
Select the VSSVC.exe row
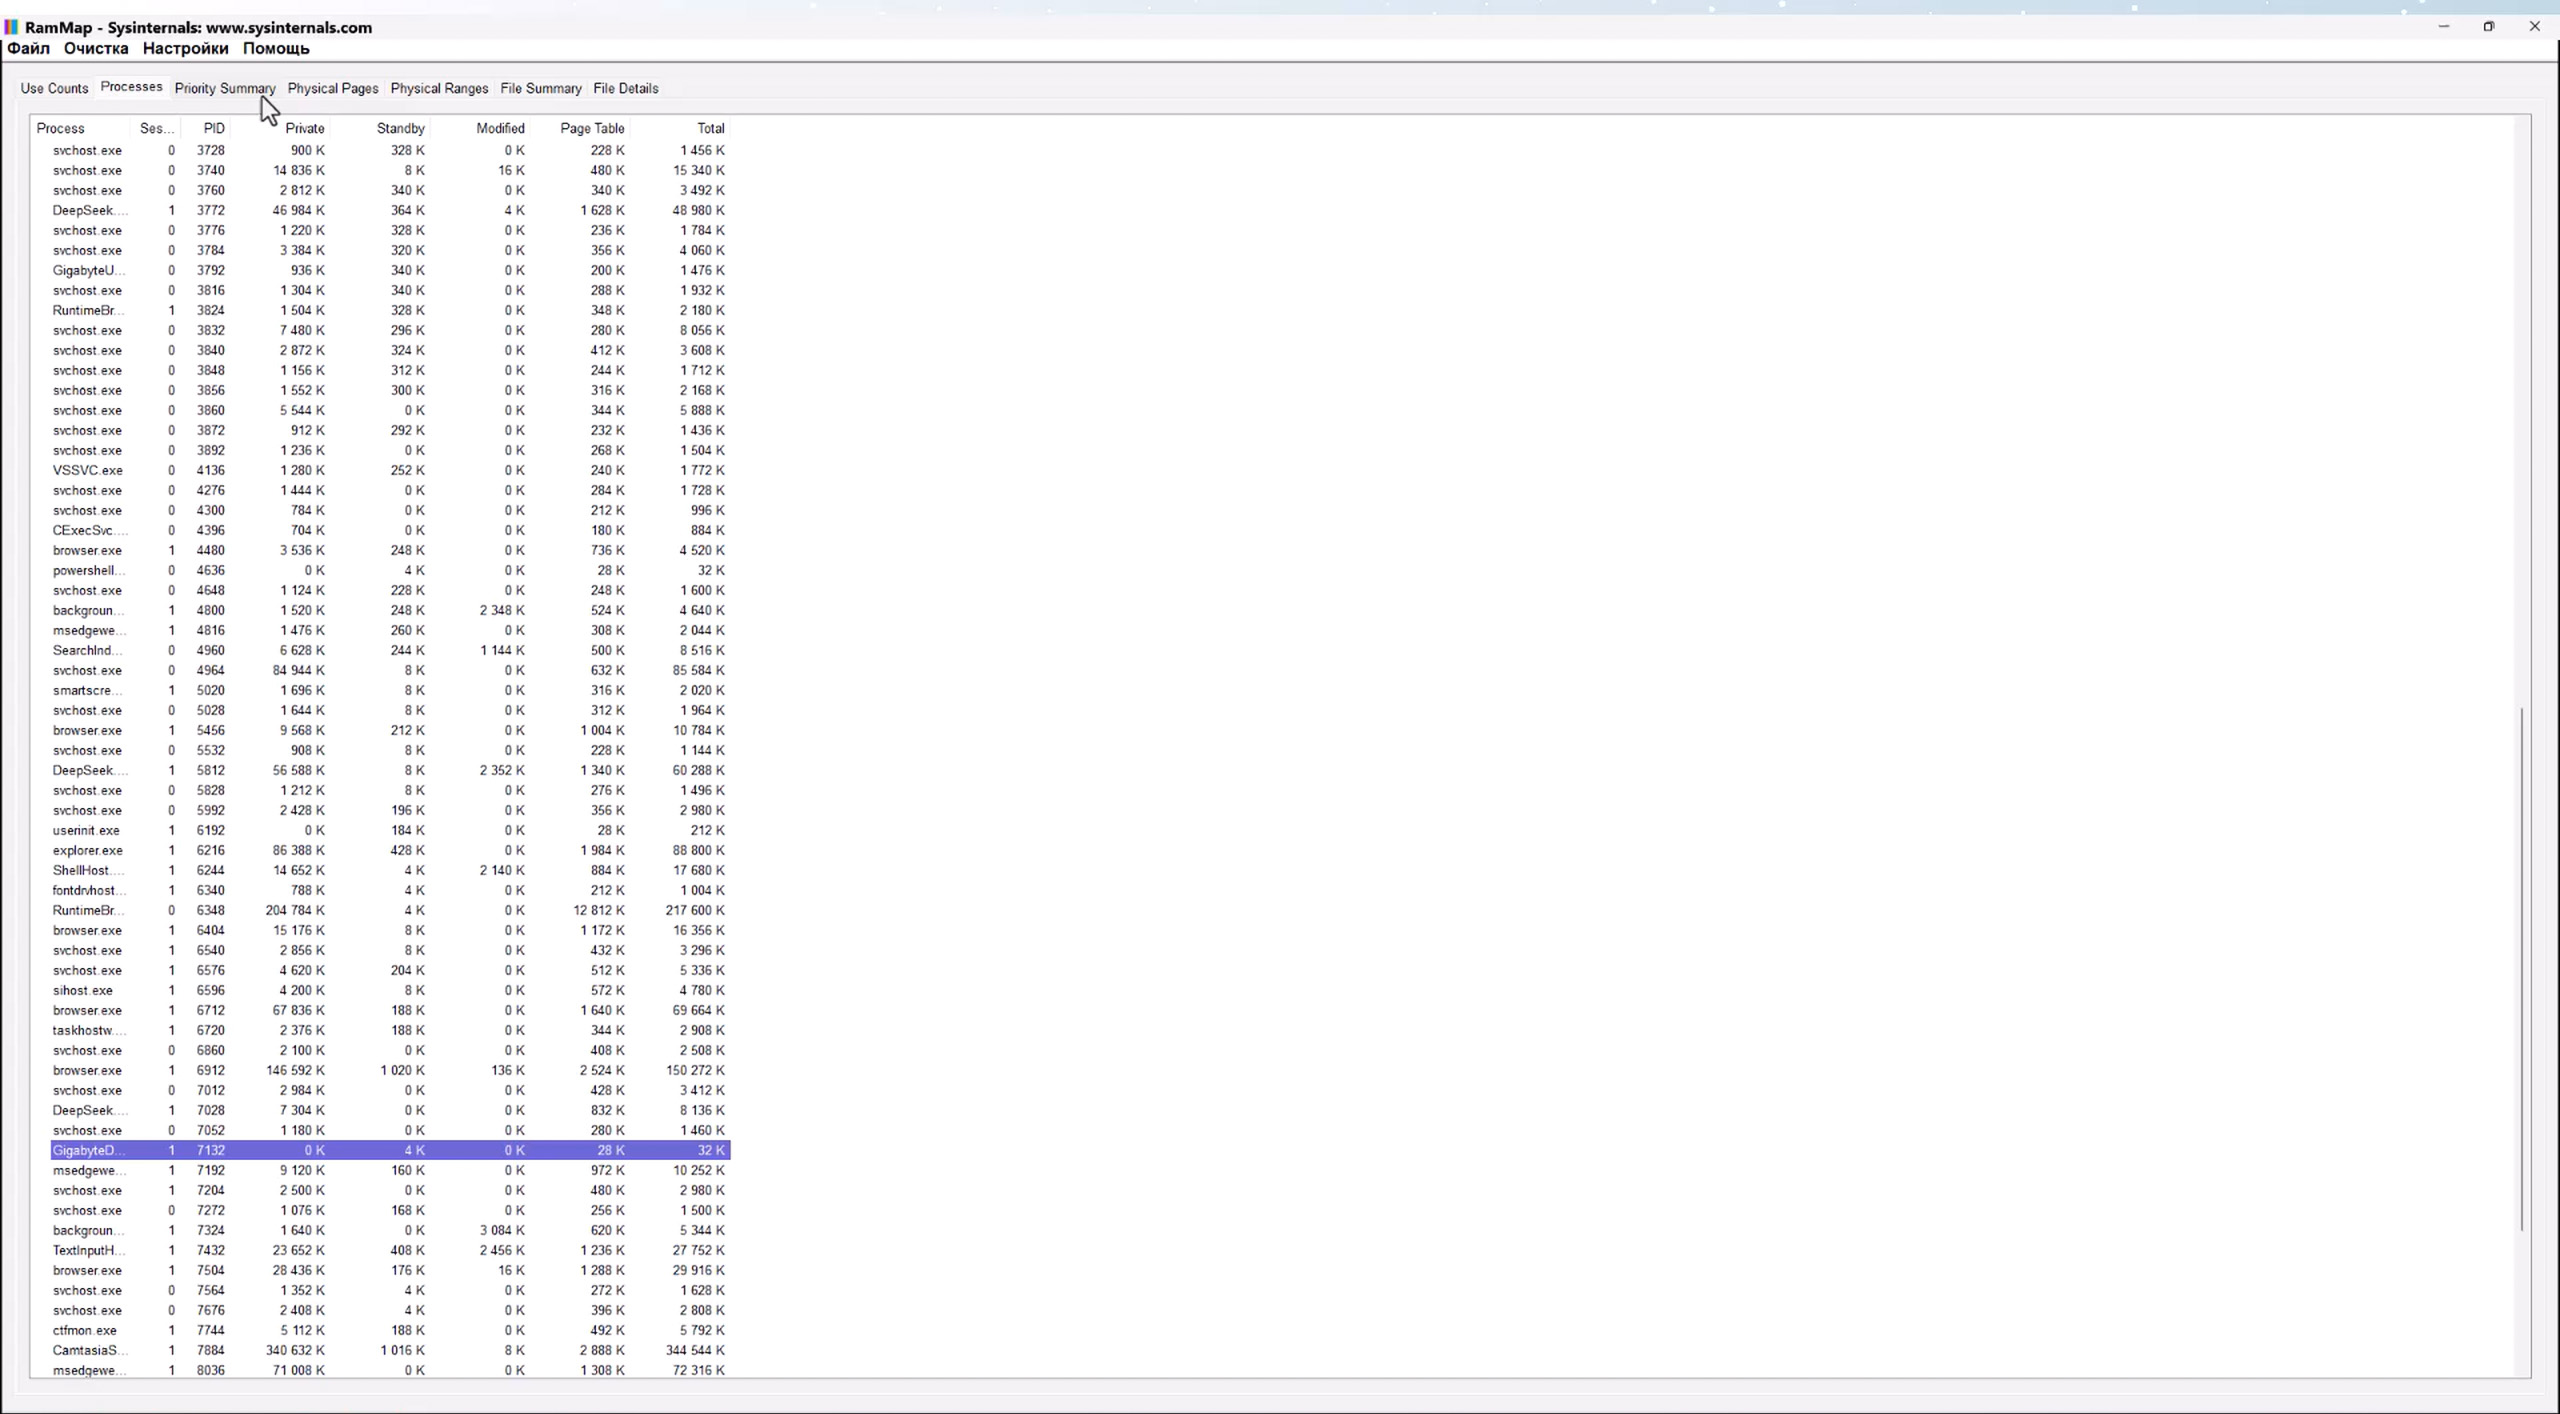390,470
